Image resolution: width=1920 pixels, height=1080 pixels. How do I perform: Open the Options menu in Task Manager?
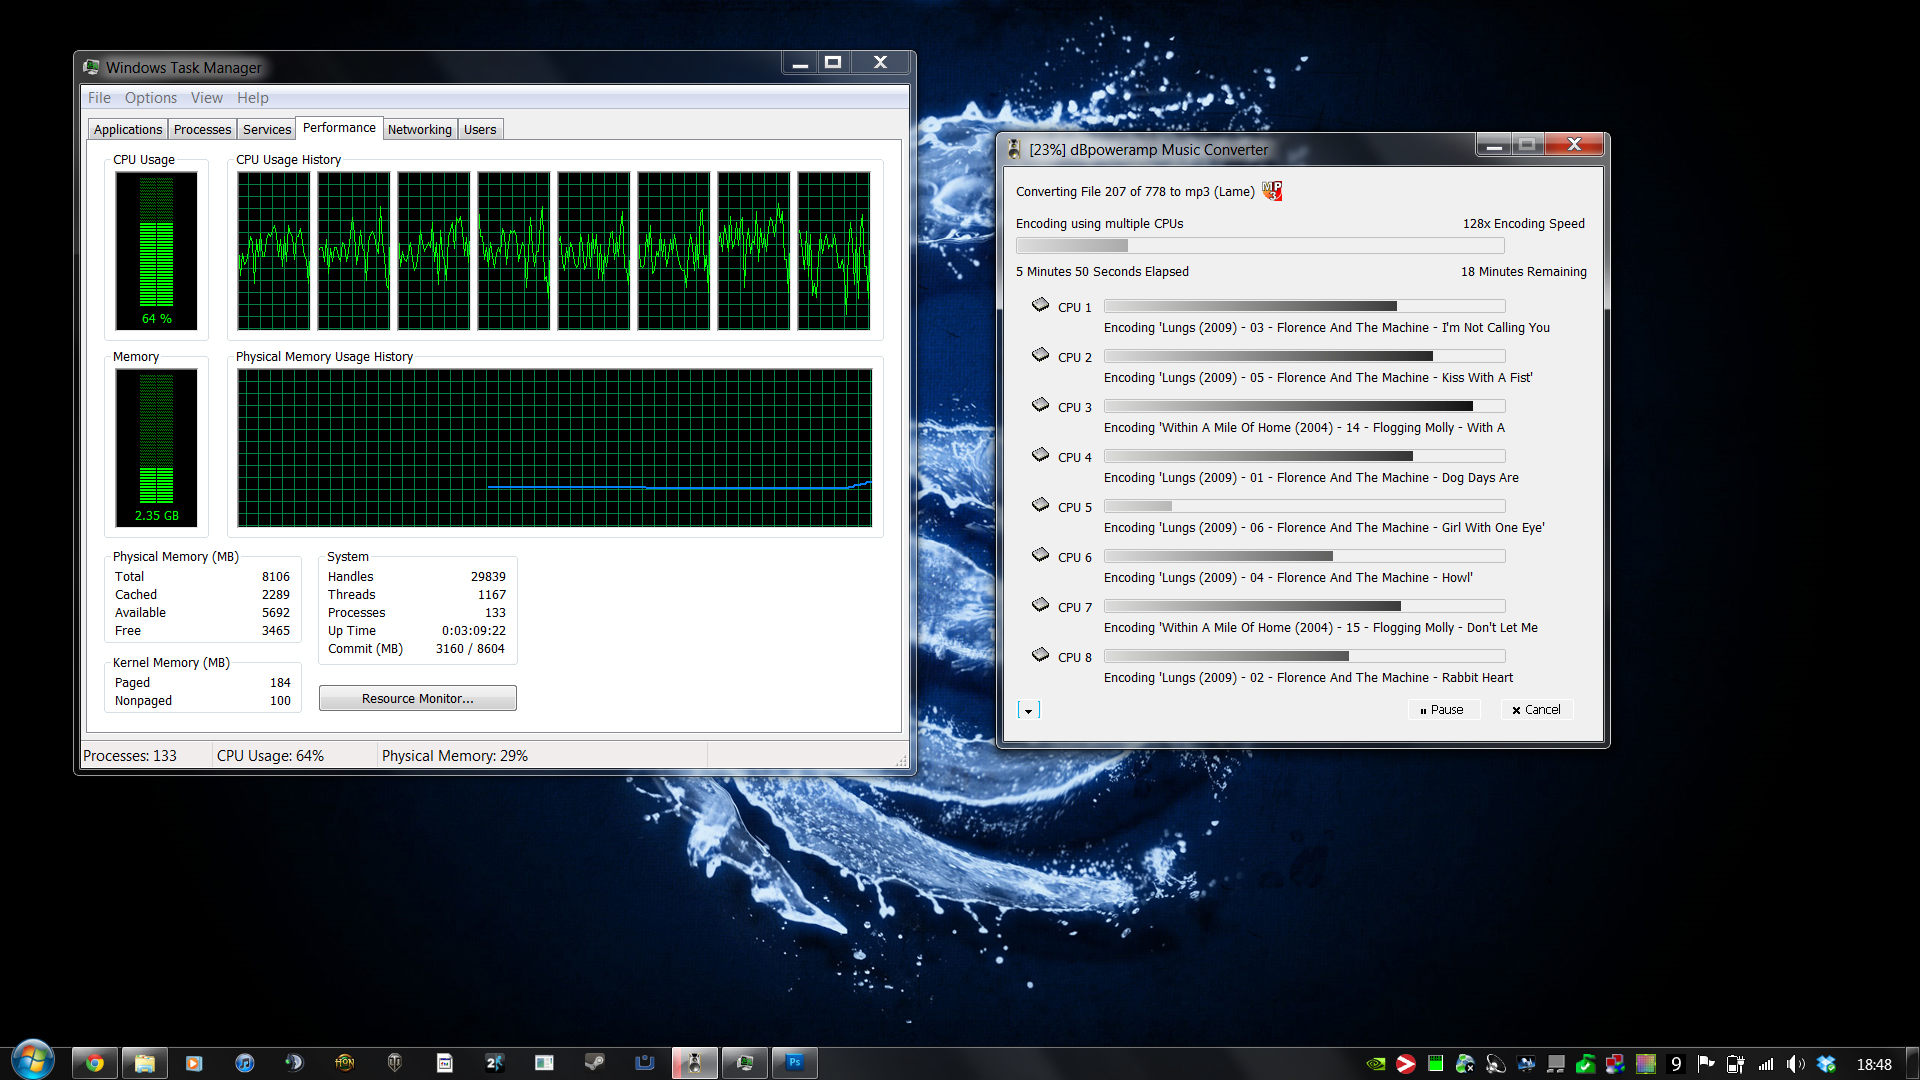point(151,98)
